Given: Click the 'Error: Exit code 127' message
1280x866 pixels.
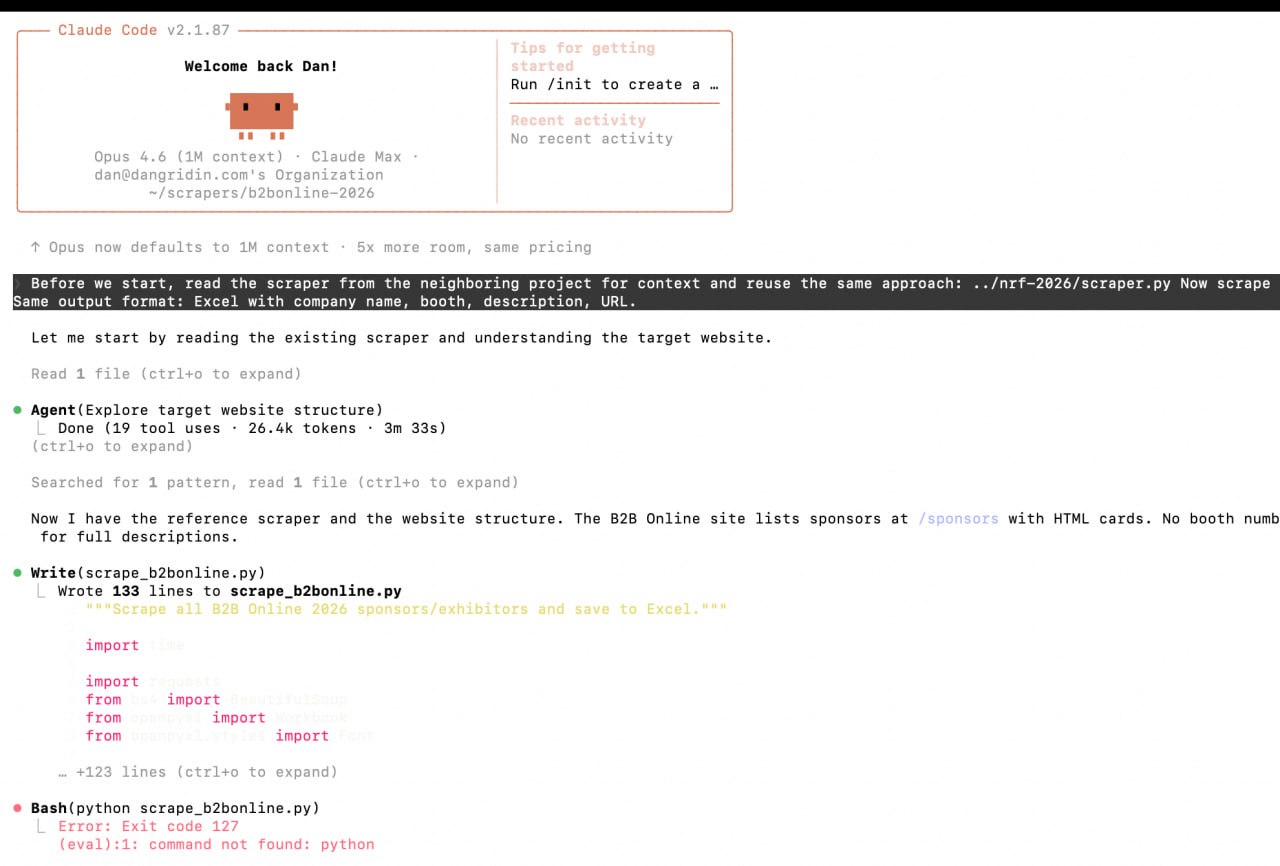Looking at the screenshot, I should point(148,826).
